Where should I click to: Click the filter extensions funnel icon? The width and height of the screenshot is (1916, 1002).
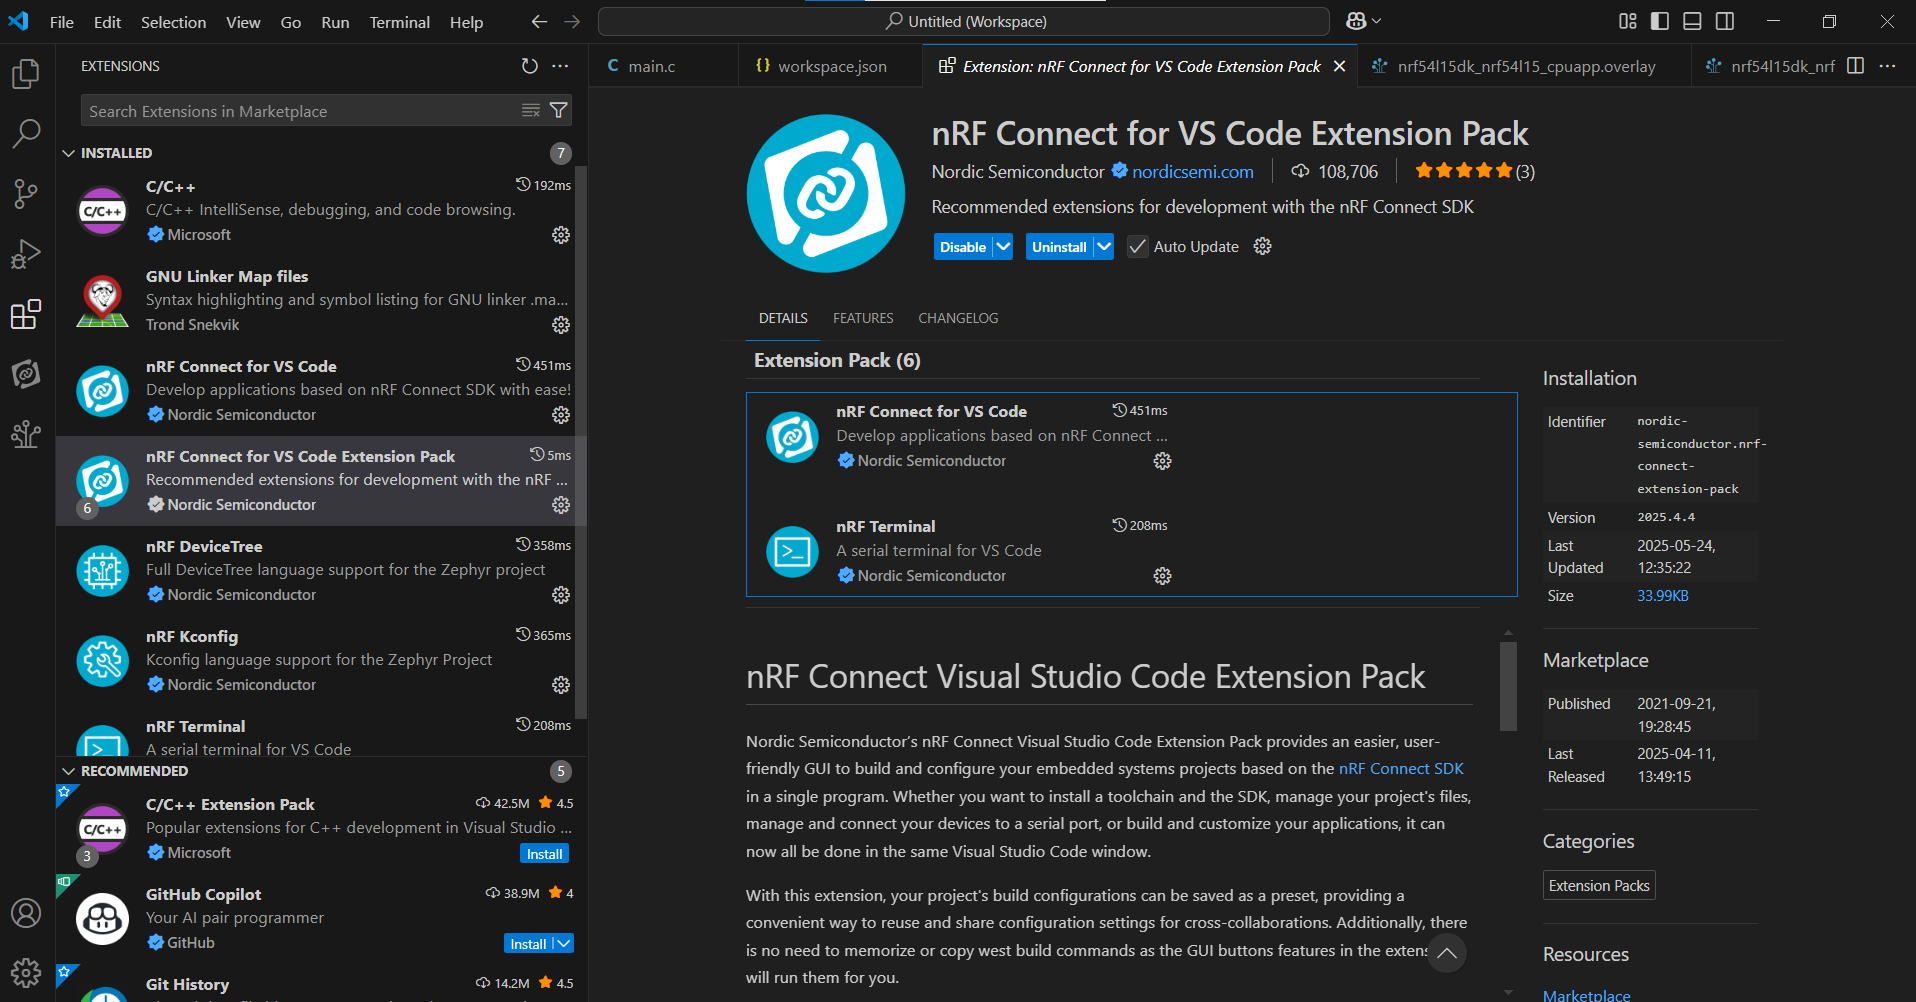[x=559, y=111]
